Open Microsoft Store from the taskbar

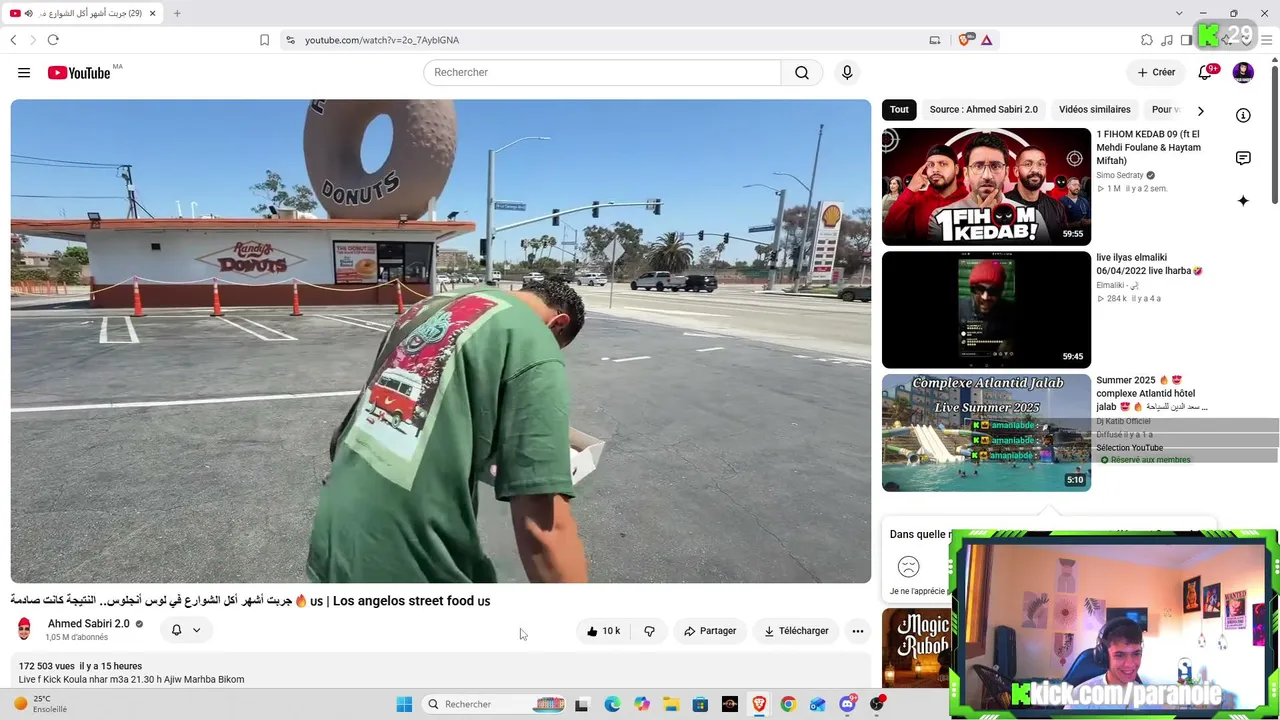(x=700, y=704)
